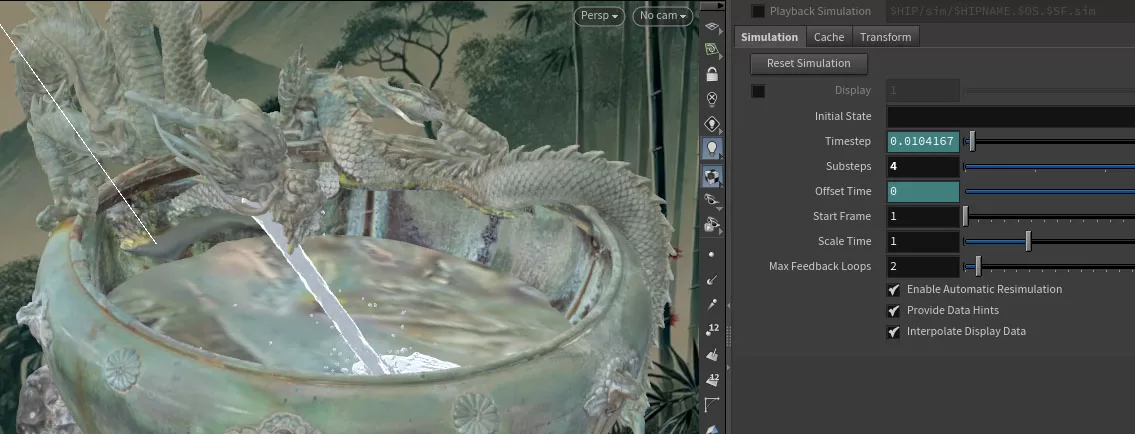1135x434 pixels.
Task: Click the corner-shaped hulls display icon
Action: (712, 405)
